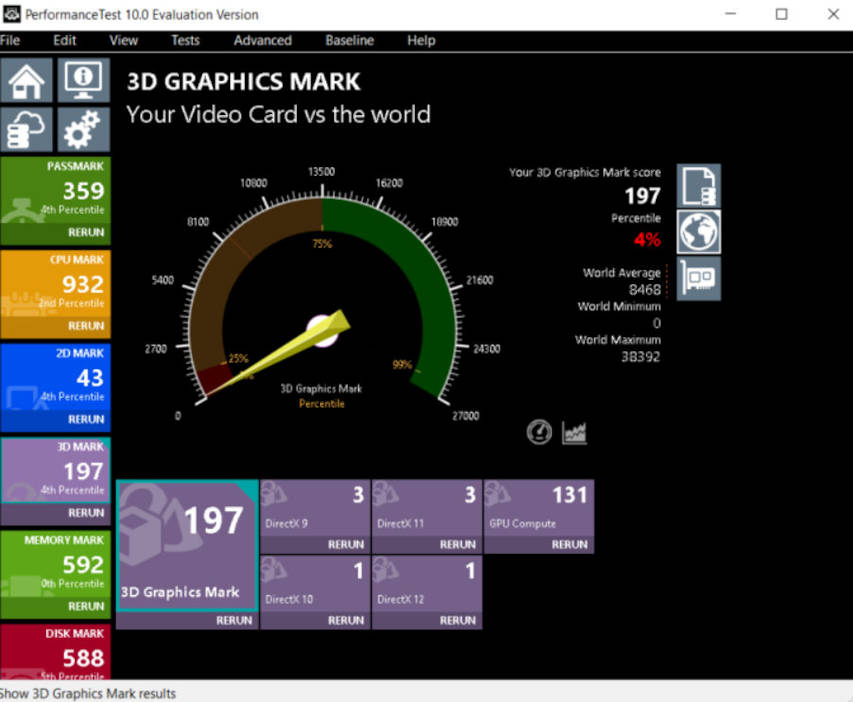The image size is (853, 702).
Task: Rerun the CPU Mark test
Action: click(x=86, y=326)
